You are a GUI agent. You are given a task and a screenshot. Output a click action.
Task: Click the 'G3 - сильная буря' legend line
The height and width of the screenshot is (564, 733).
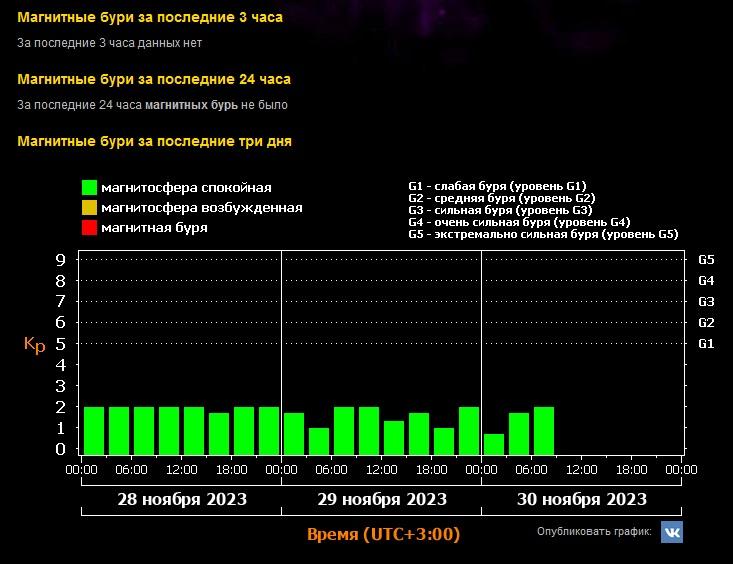500,210
